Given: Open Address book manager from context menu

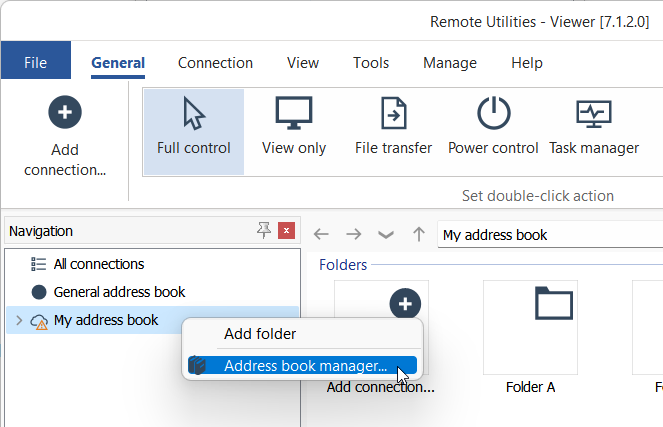Looking at the screenshot, I should [305, 365].
